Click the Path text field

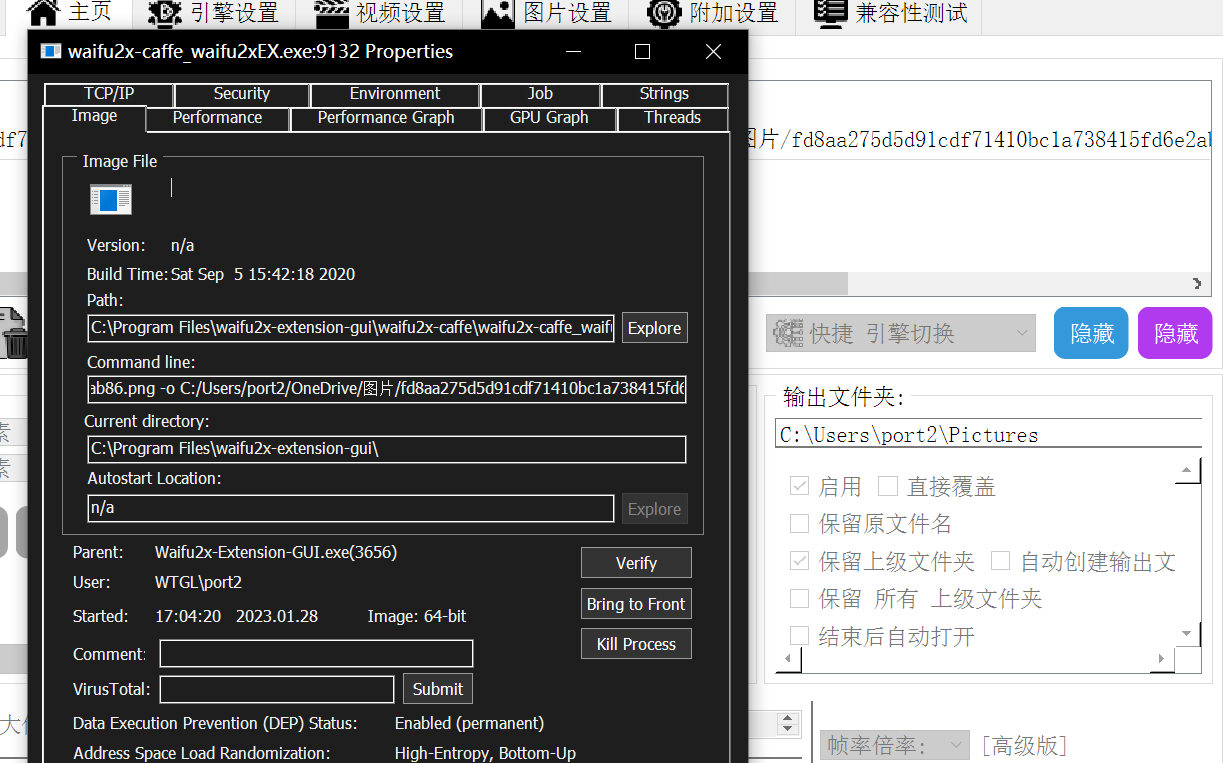(350, 328)
